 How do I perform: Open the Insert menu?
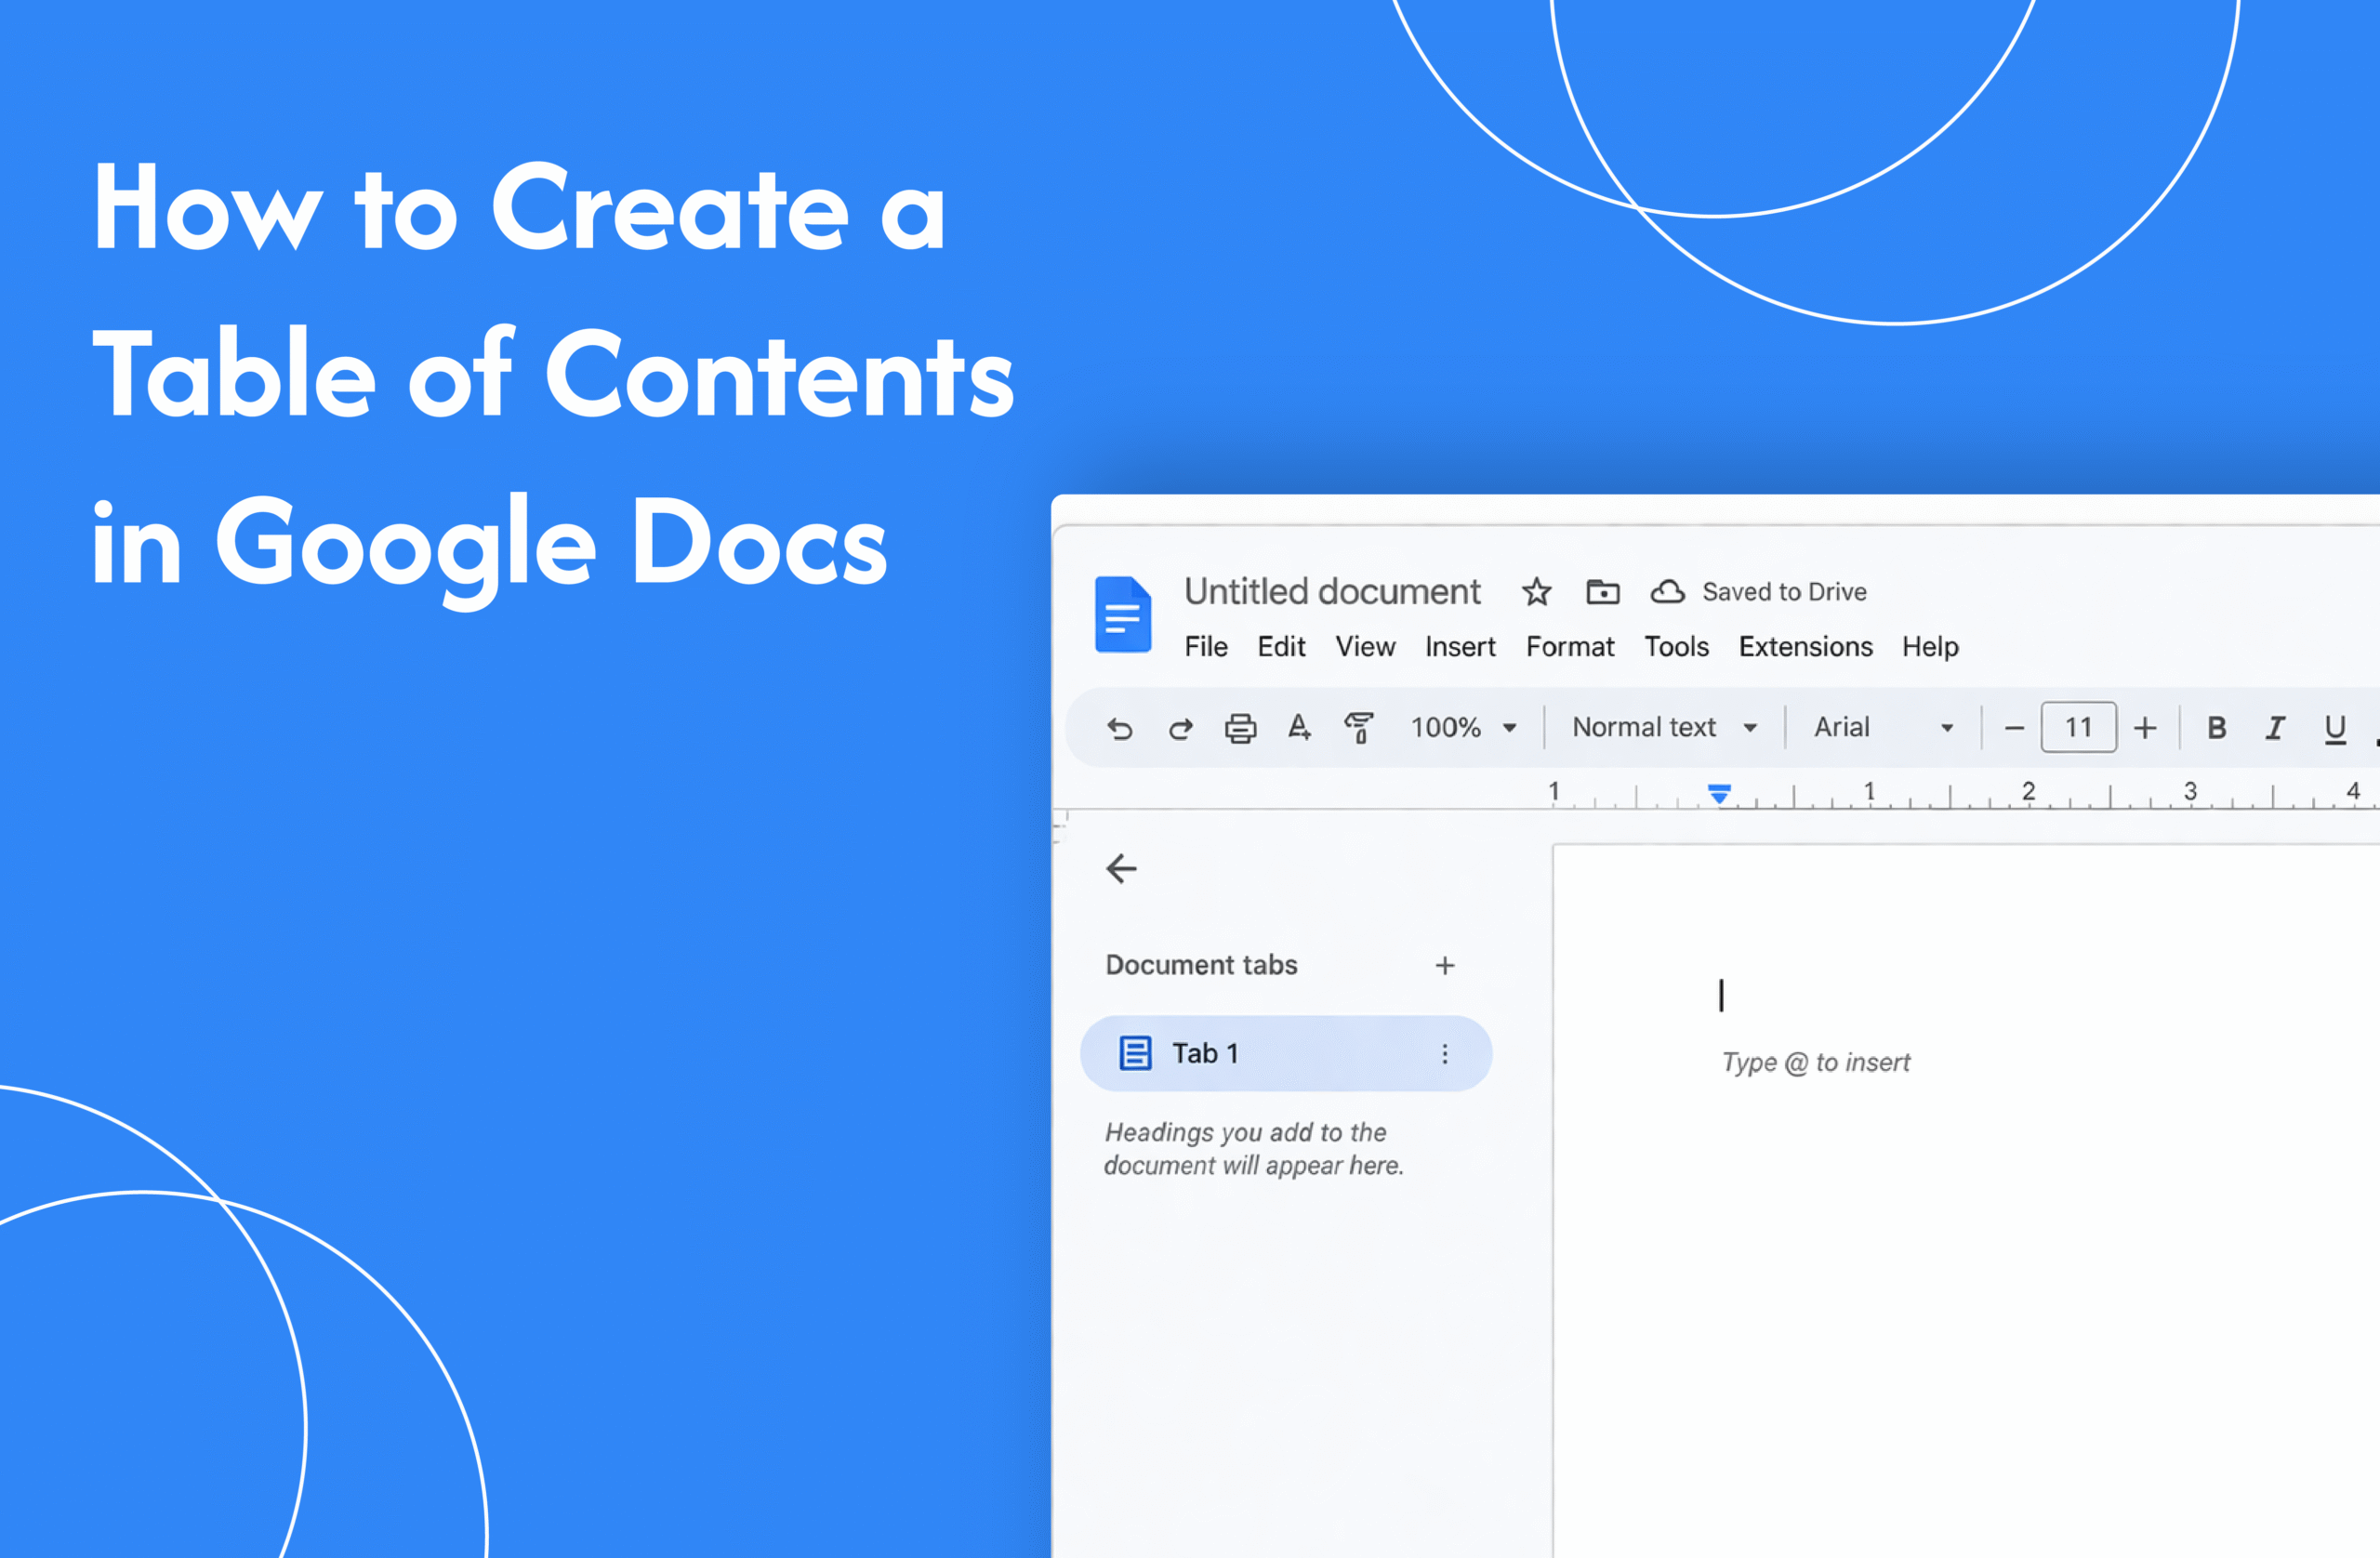click(x=1460, y=647)
